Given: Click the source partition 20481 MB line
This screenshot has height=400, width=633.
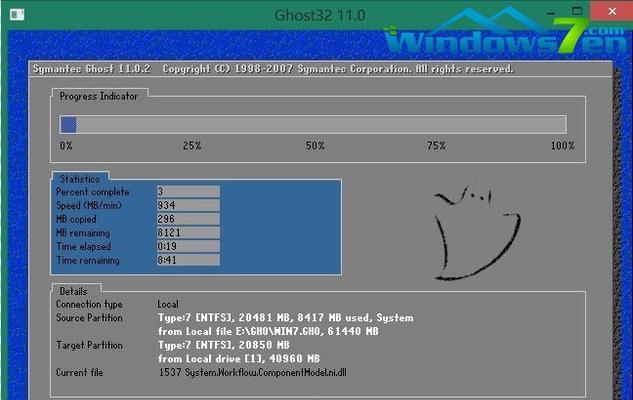Looking at the screenshot, I should pos(286,318).
